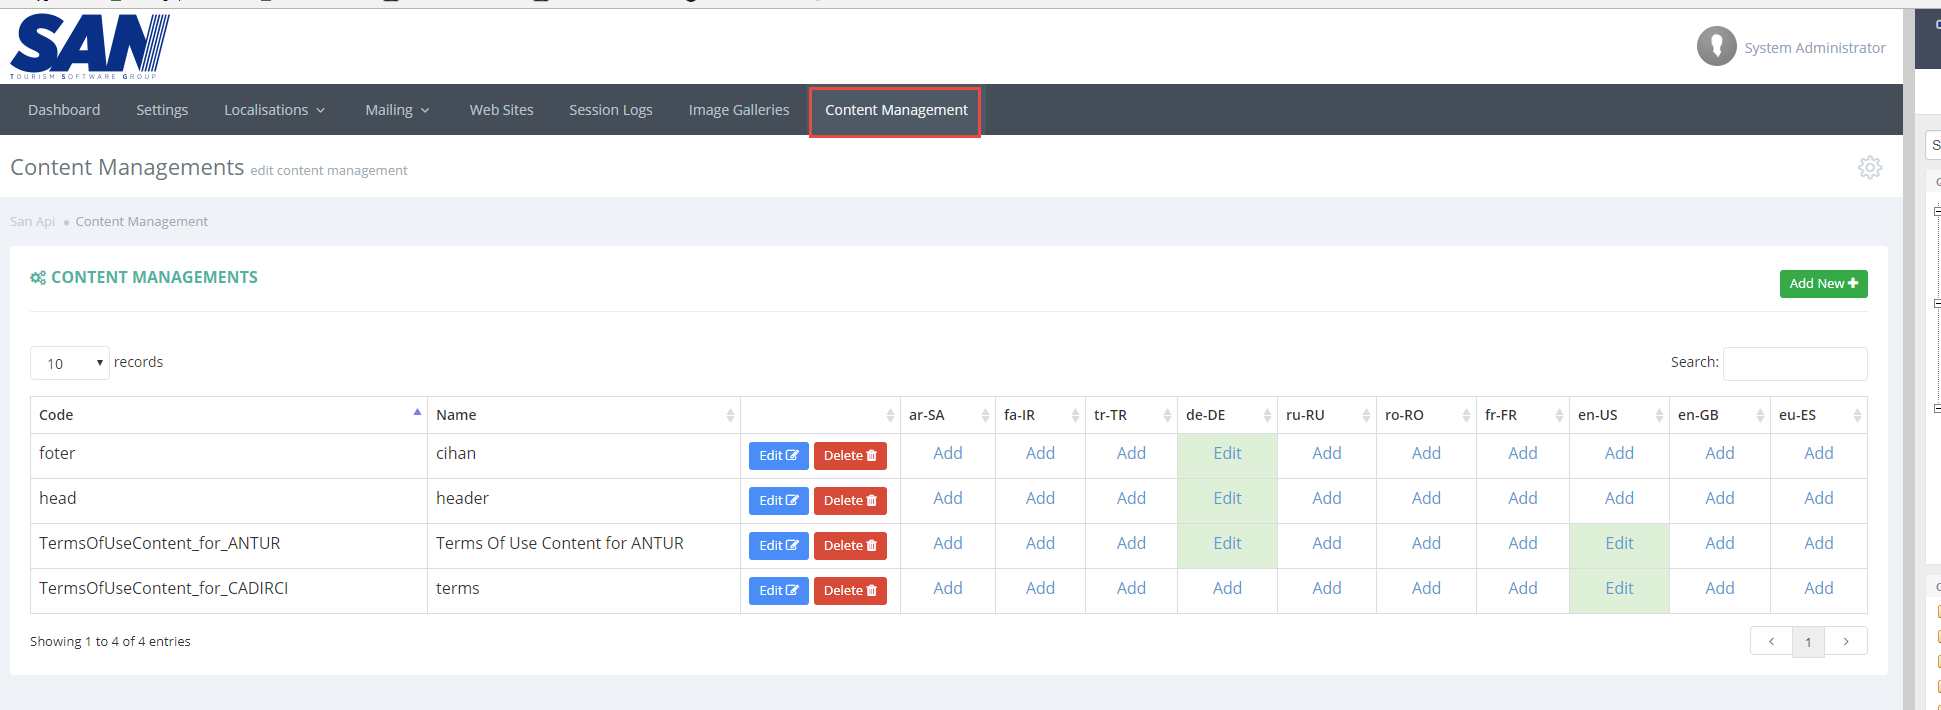
Task: Sort by en-US column arrows
Action: (1658, 415)
